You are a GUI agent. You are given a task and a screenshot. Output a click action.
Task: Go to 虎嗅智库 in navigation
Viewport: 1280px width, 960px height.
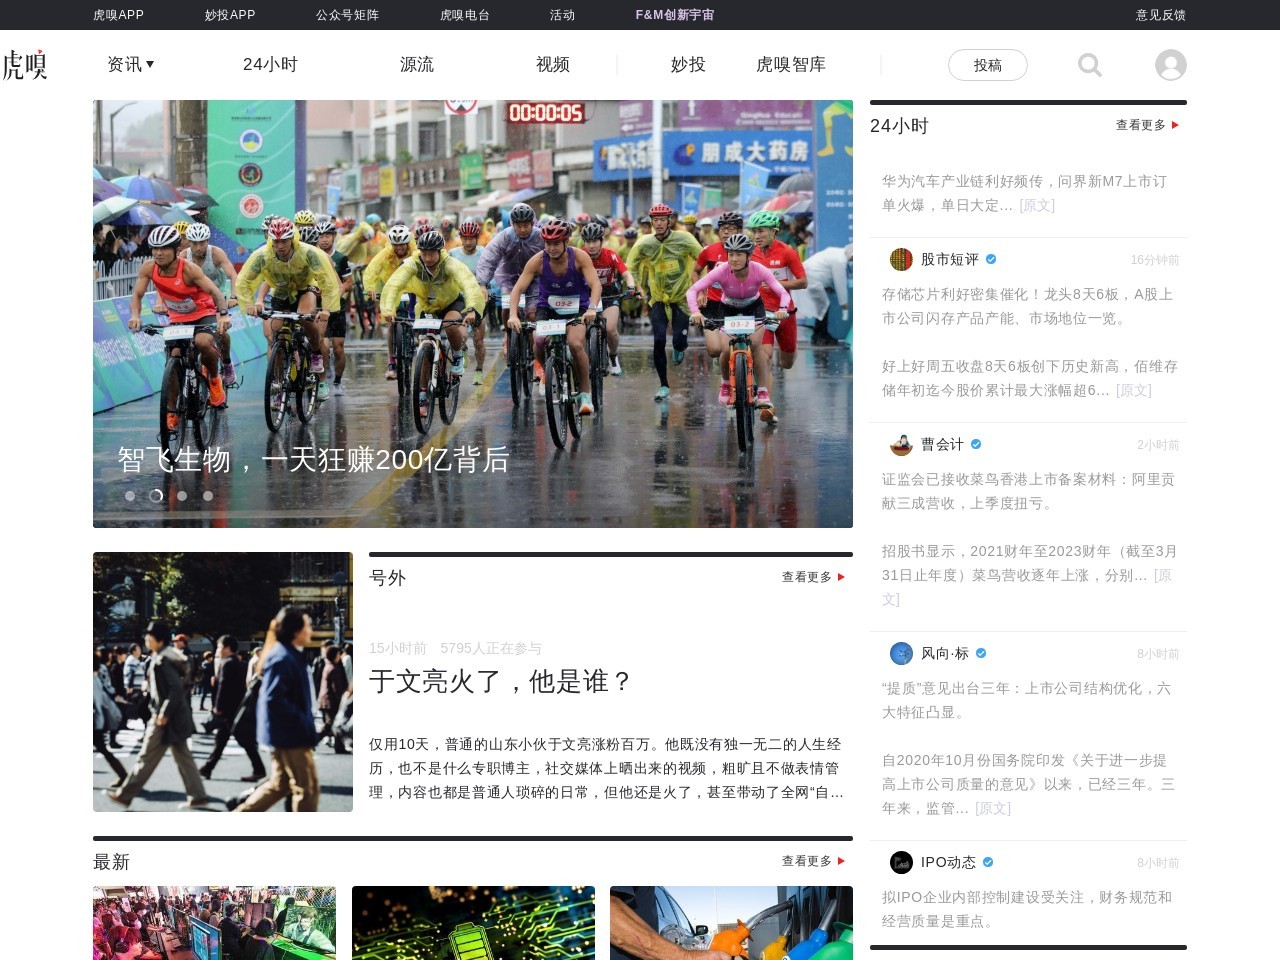790,64
